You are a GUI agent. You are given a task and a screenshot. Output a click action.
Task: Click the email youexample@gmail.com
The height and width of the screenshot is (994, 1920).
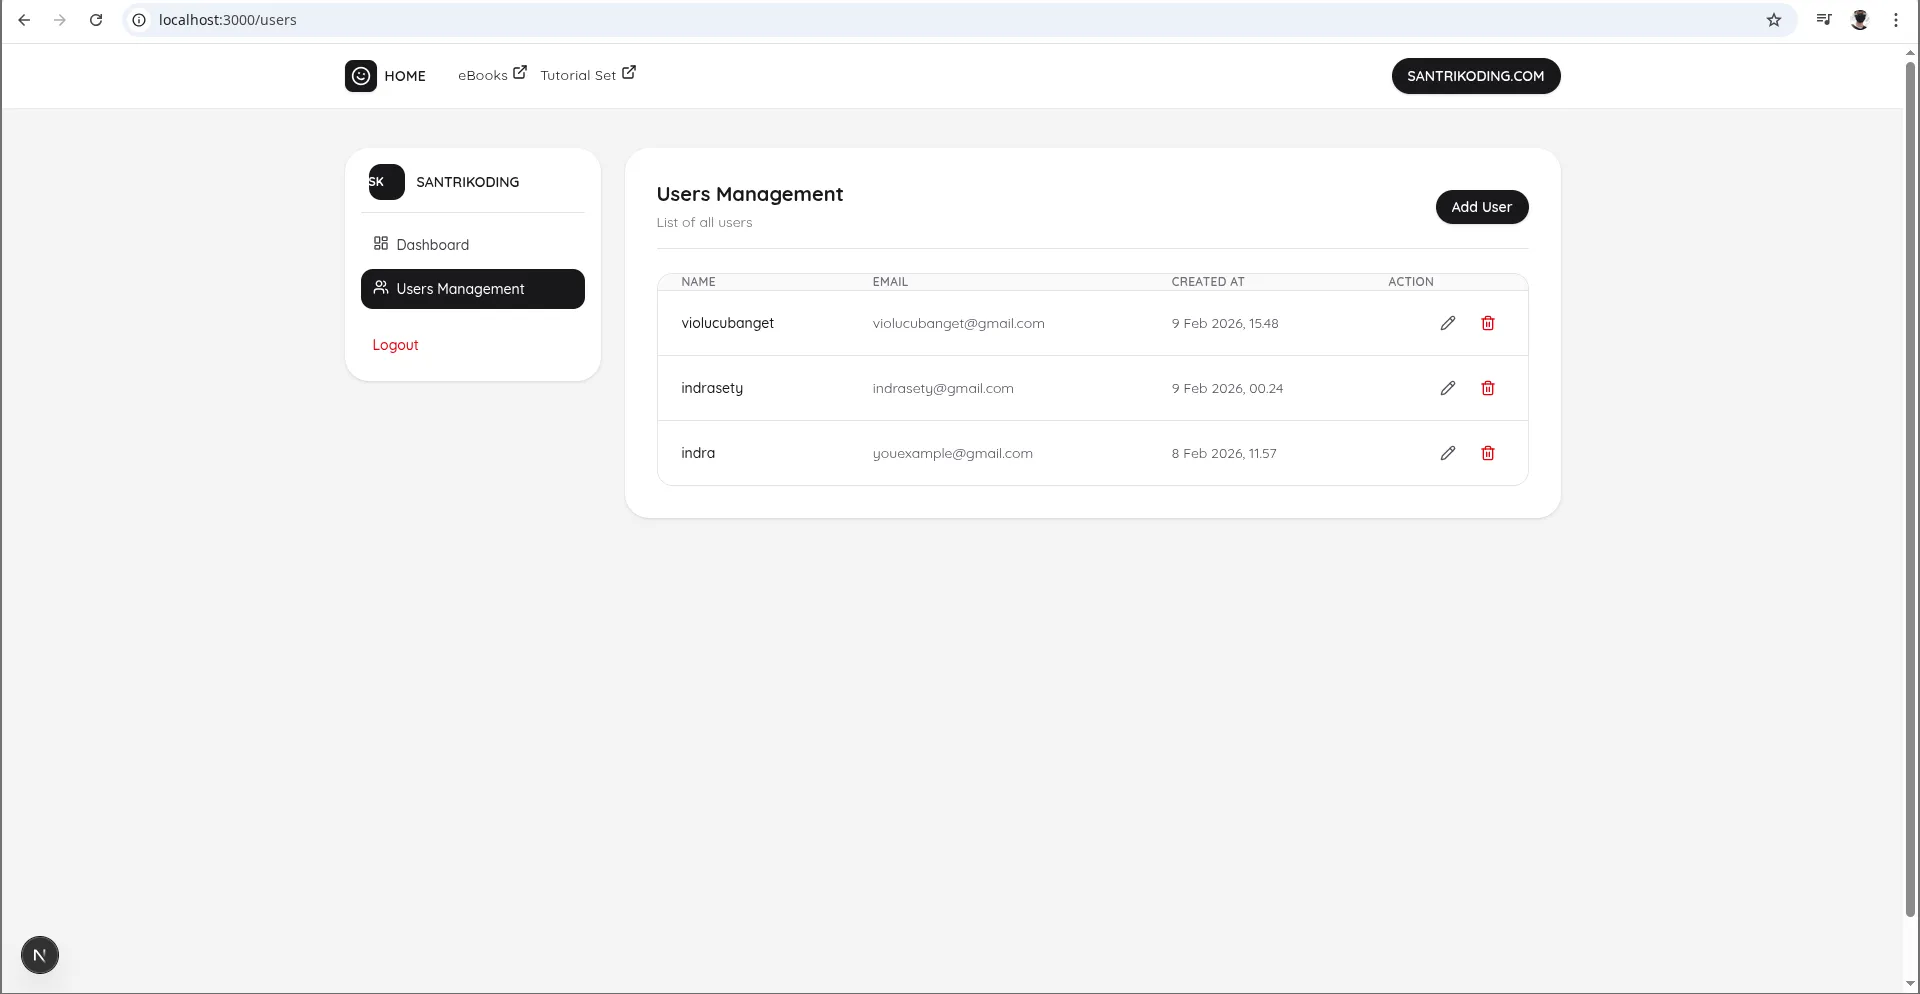pyautogui.click(x=952, y=453)
